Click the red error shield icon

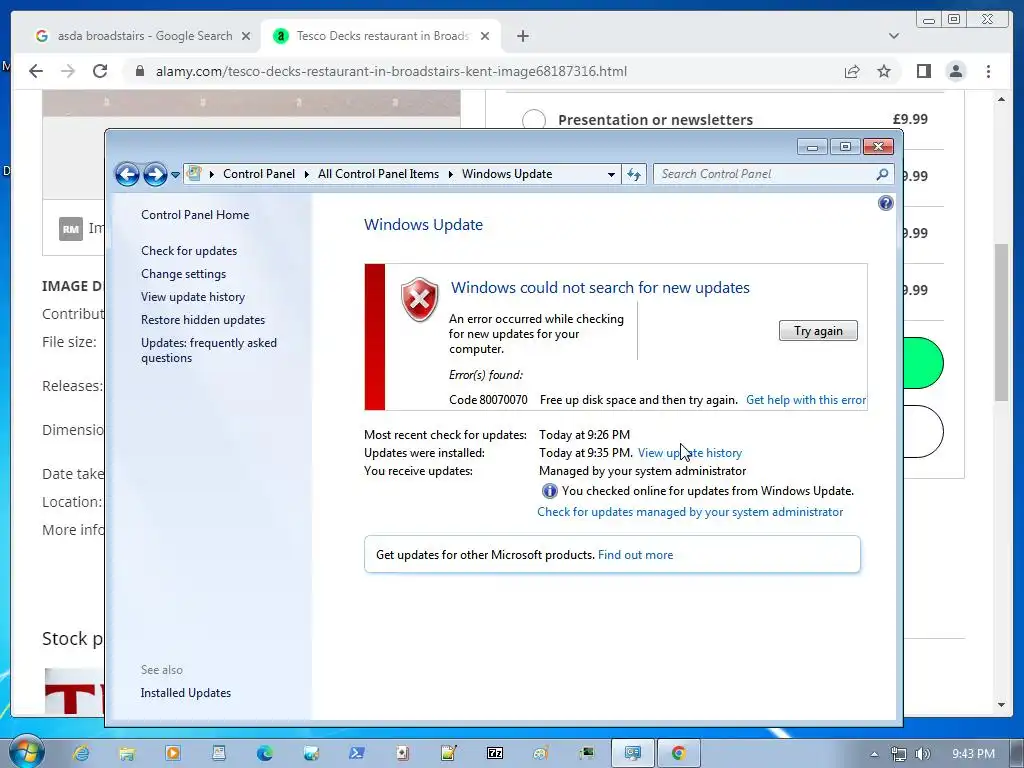click(419, 299)
